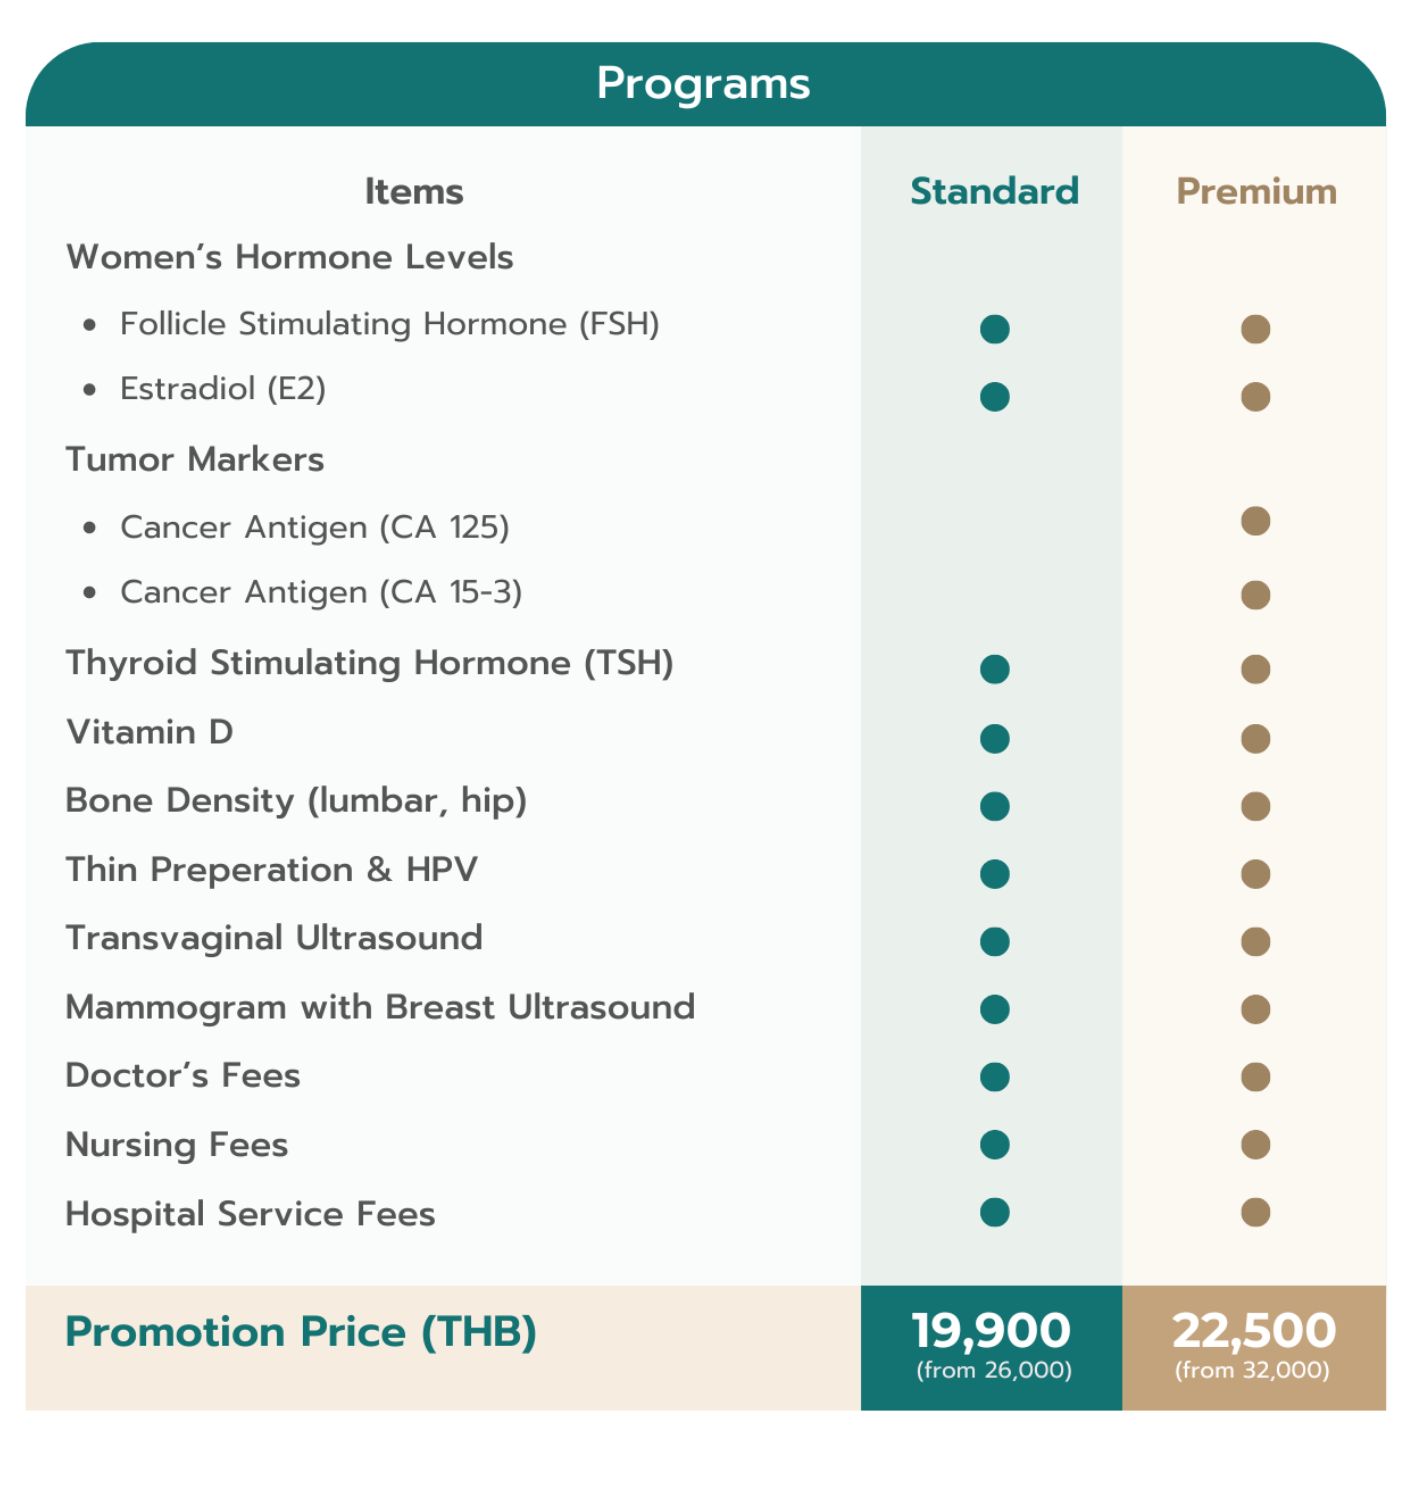
Task: Click the Promotion Price (THB) label
Action: 301,1332
